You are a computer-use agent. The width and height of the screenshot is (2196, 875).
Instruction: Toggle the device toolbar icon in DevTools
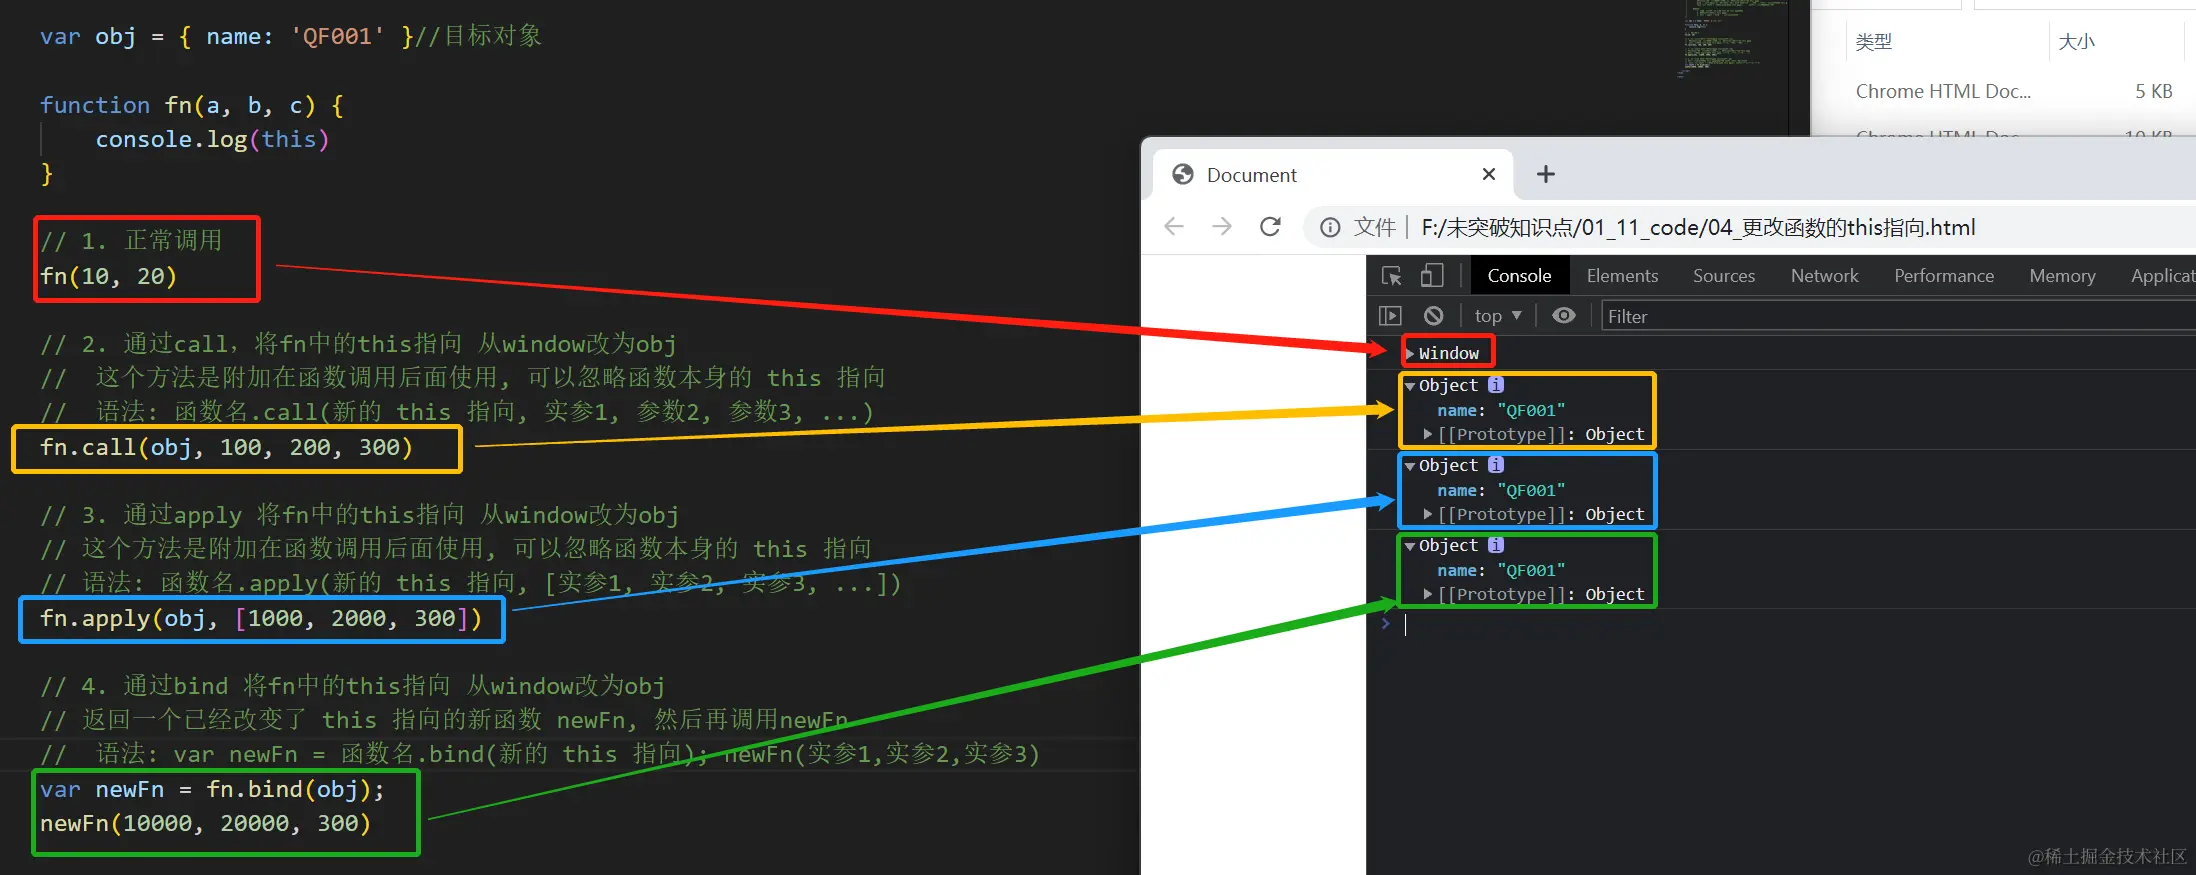[1432, 276]
